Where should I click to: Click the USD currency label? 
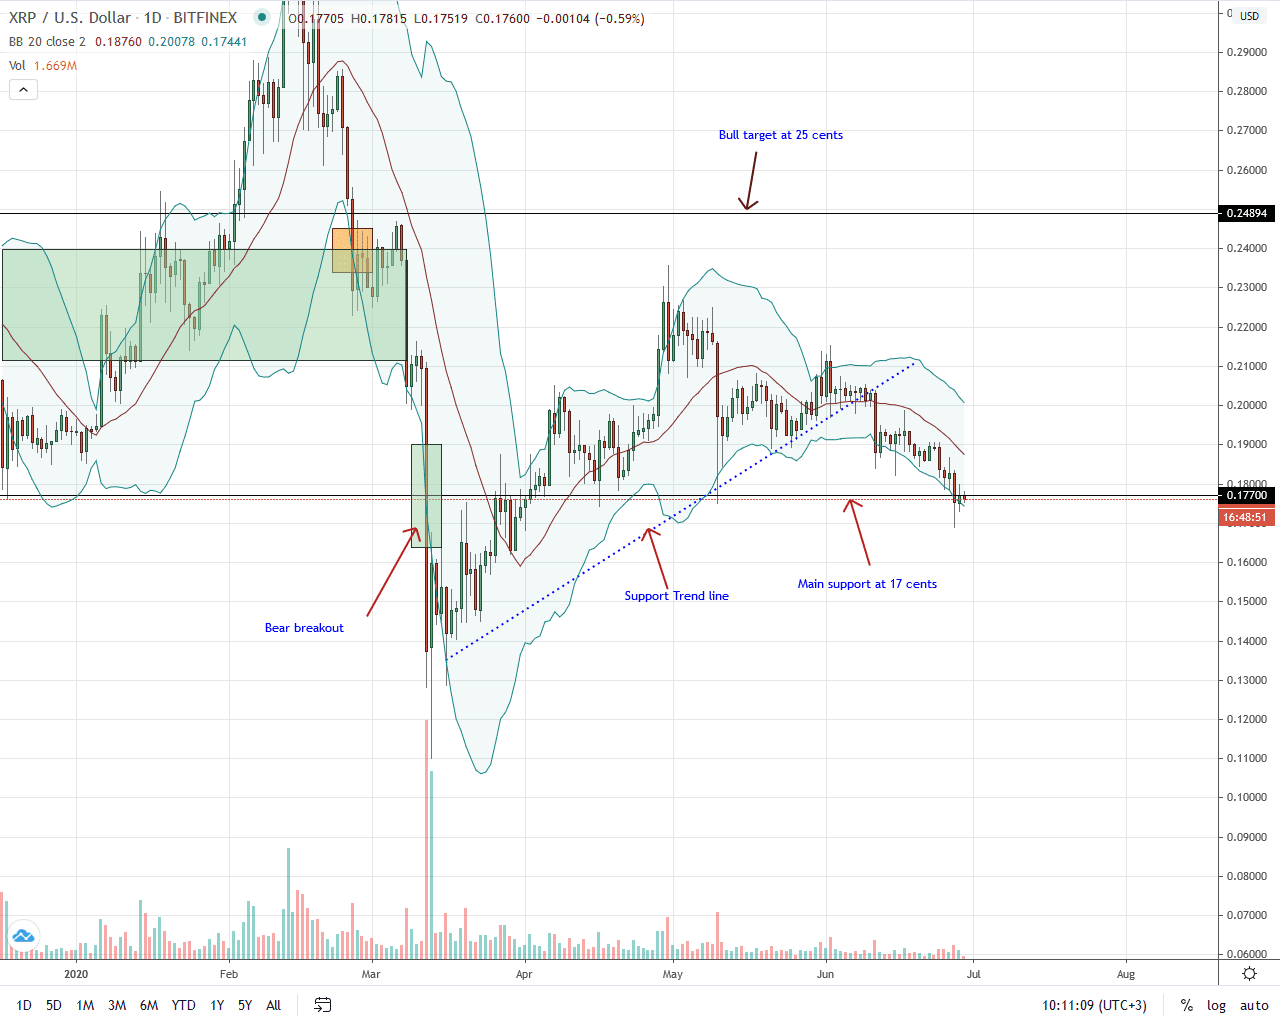1250,16
